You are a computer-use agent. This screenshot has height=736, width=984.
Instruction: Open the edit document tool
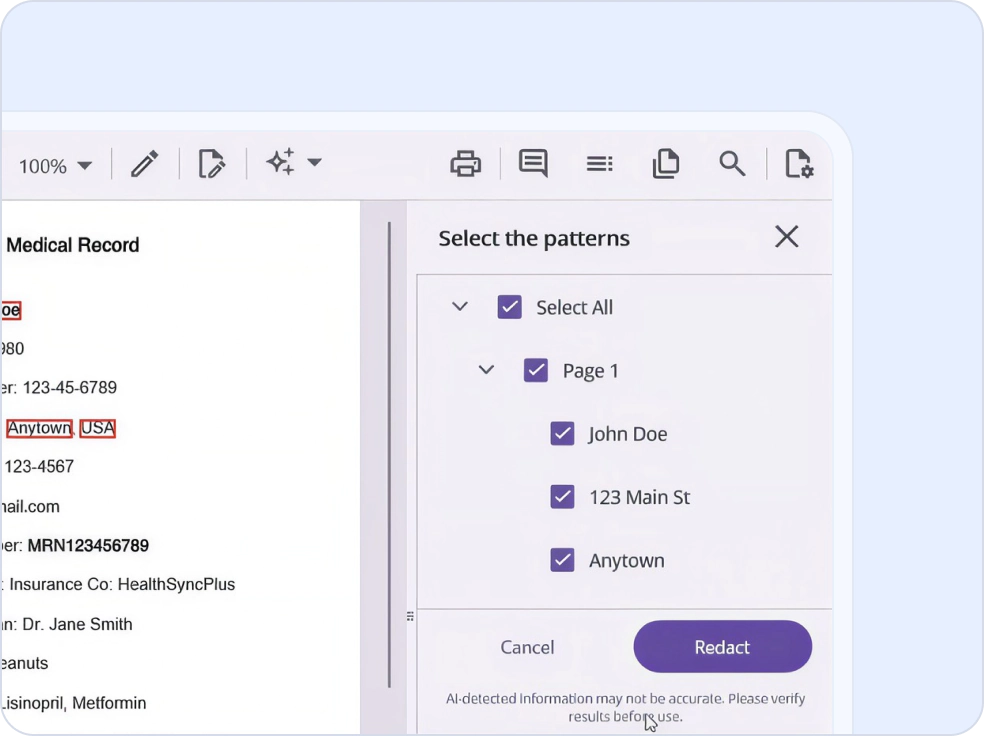pyautogui.click(x=211, y=164)
